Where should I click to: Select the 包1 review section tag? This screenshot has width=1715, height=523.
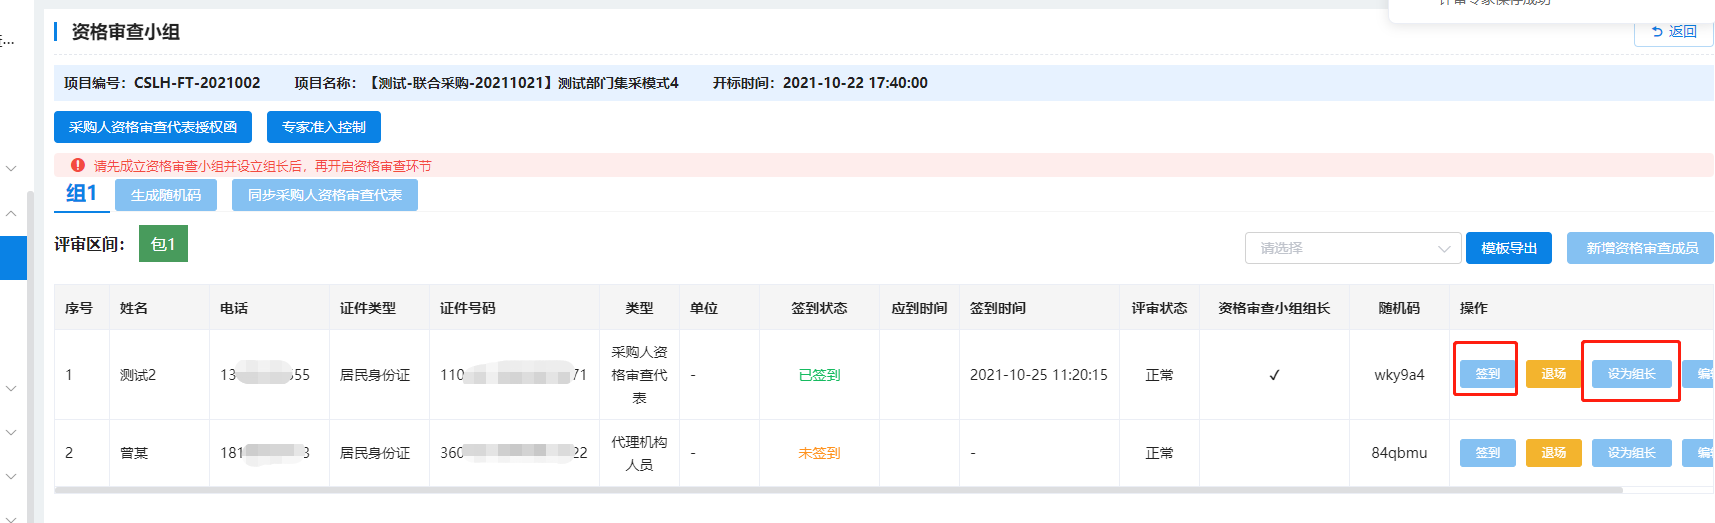click(x=163, y=244)
